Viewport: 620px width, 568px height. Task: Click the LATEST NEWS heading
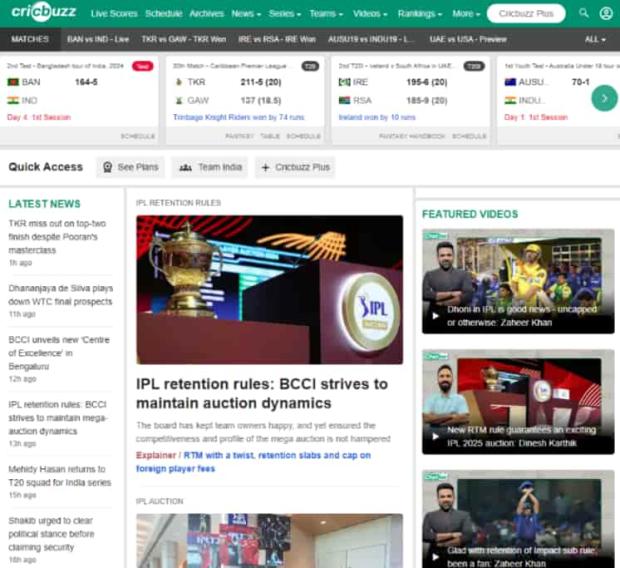[x=44, y=204]
